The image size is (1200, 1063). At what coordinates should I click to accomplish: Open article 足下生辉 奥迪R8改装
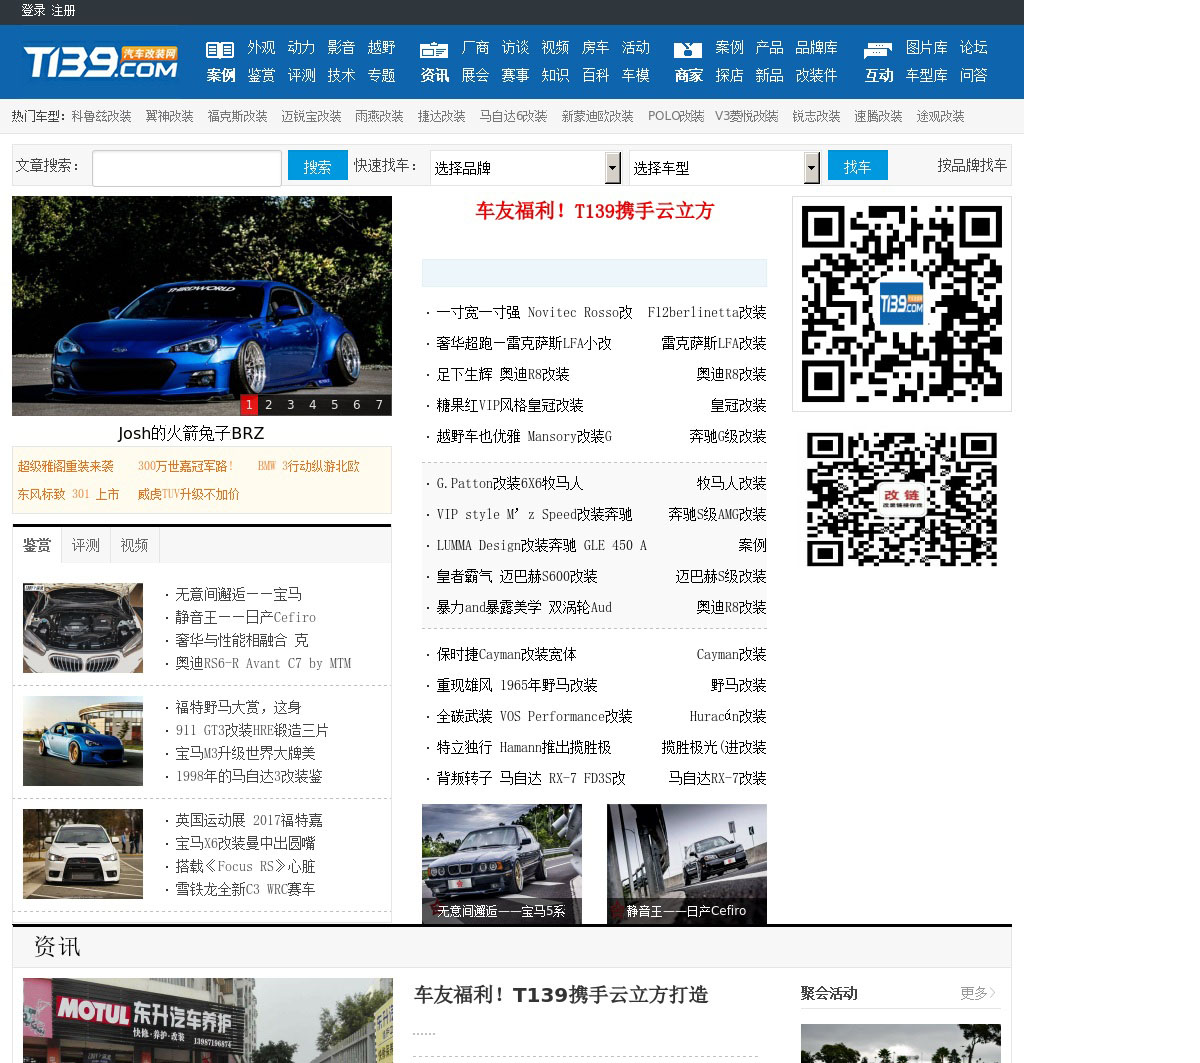[x=503, y=374]
